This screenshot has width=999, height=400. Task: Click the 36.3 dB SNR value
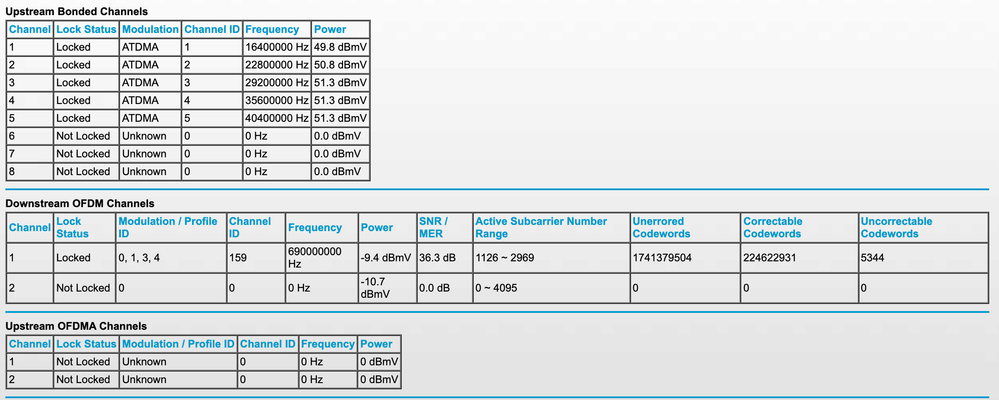[436, 258]
